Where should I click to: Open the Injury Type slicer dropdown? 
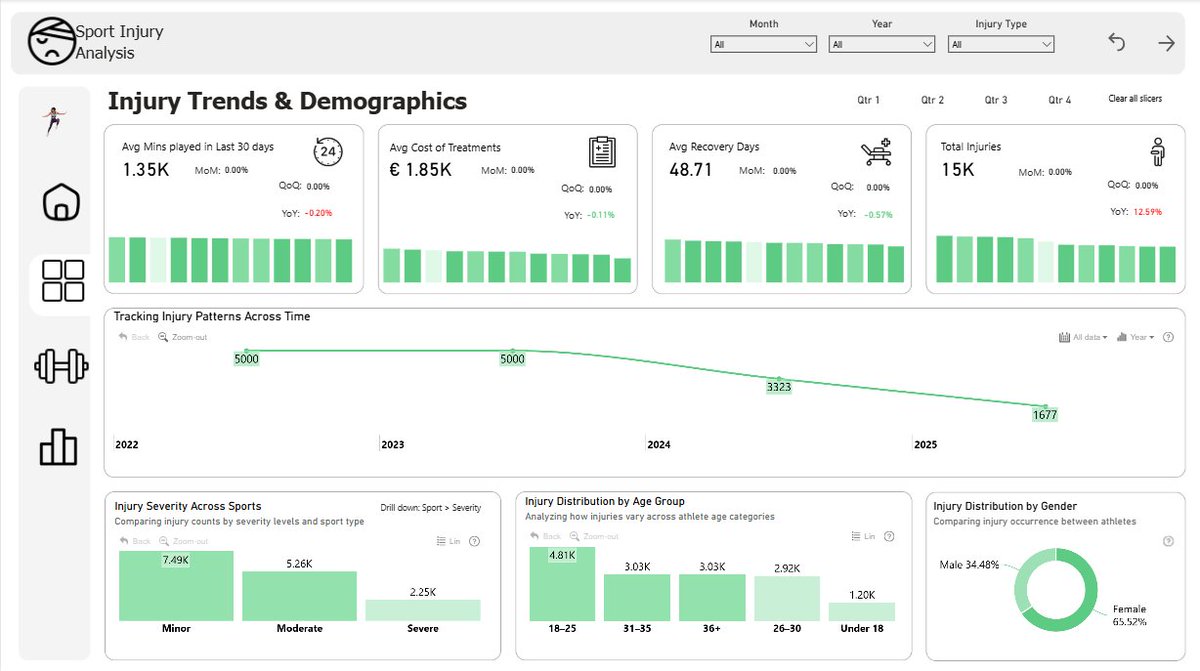coord(1001,44)
